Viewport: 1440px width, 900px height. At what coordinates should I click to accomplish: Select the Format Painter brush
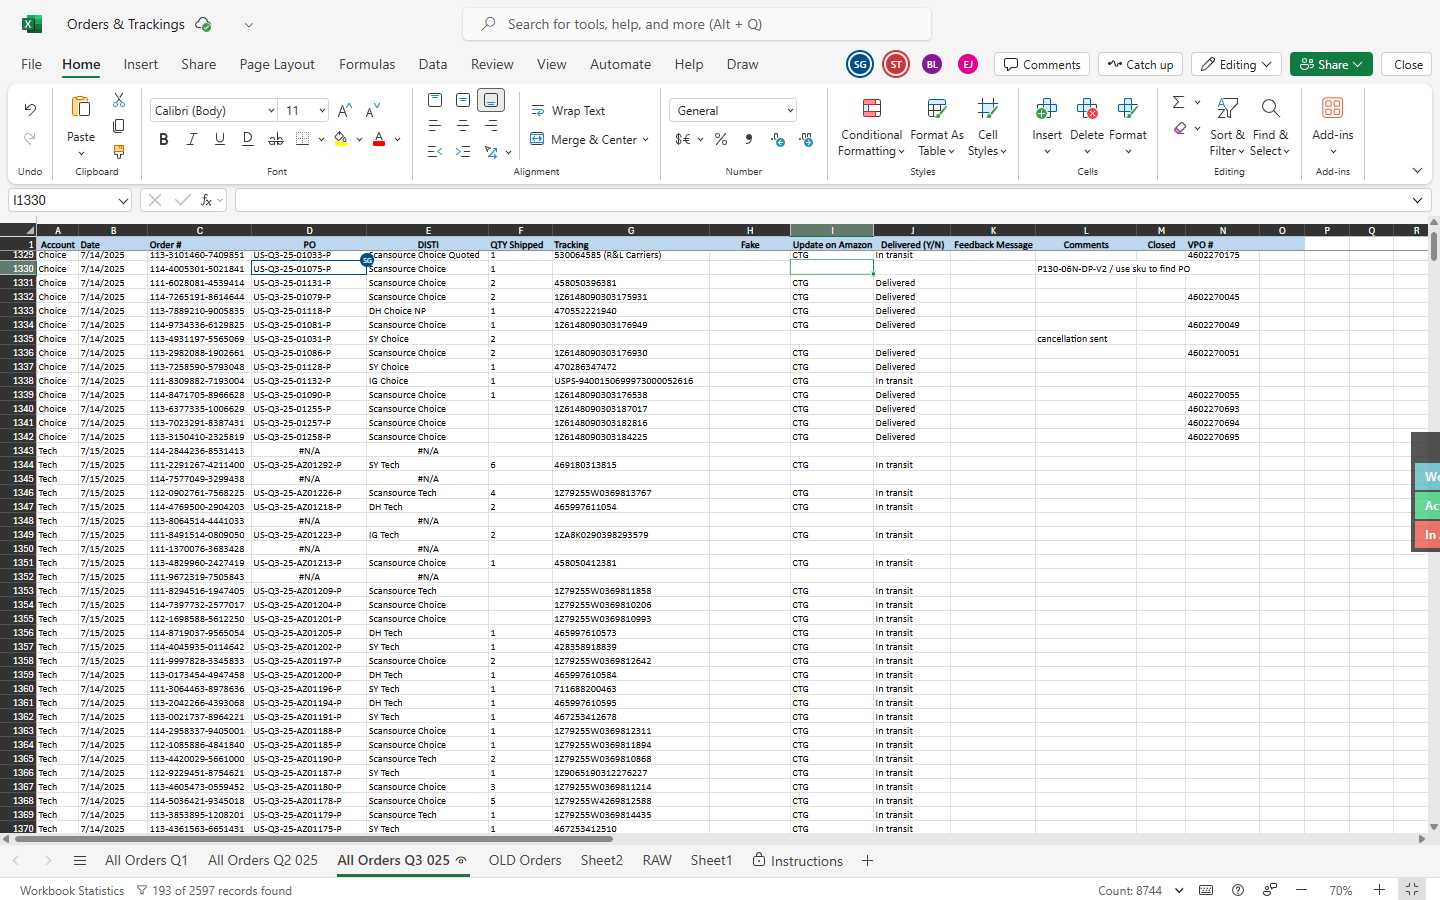click(119, 152)
